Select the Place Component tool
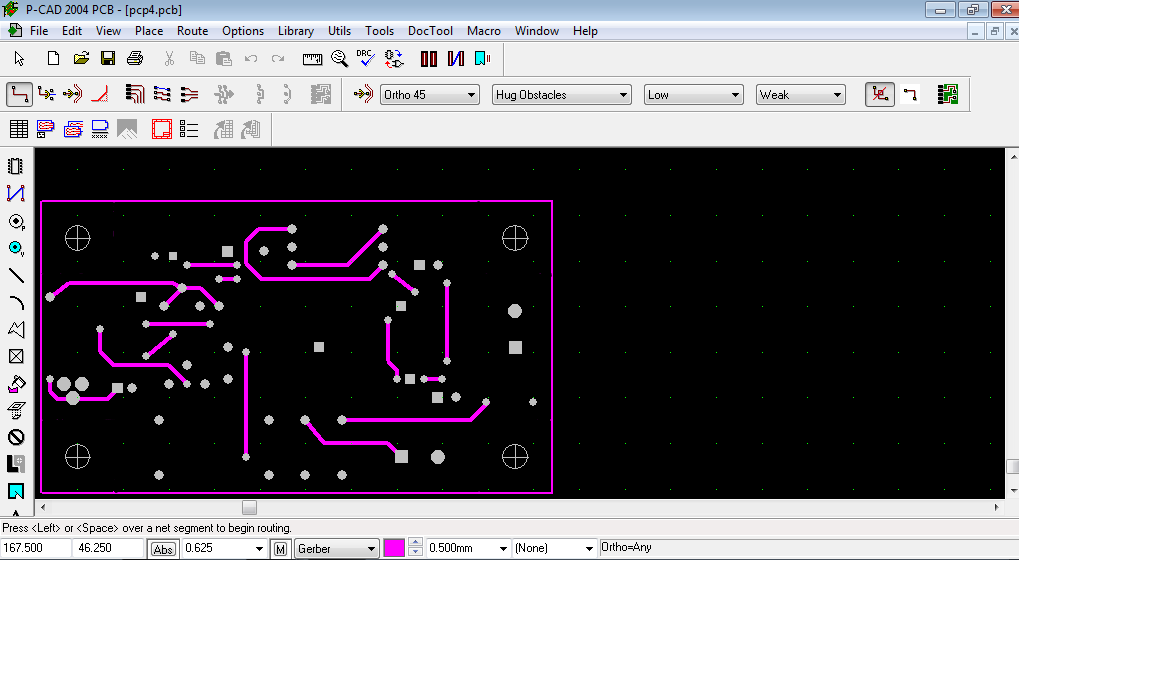Image resolution: width=1175 pixels, height=694 pixels. point(16,166)
